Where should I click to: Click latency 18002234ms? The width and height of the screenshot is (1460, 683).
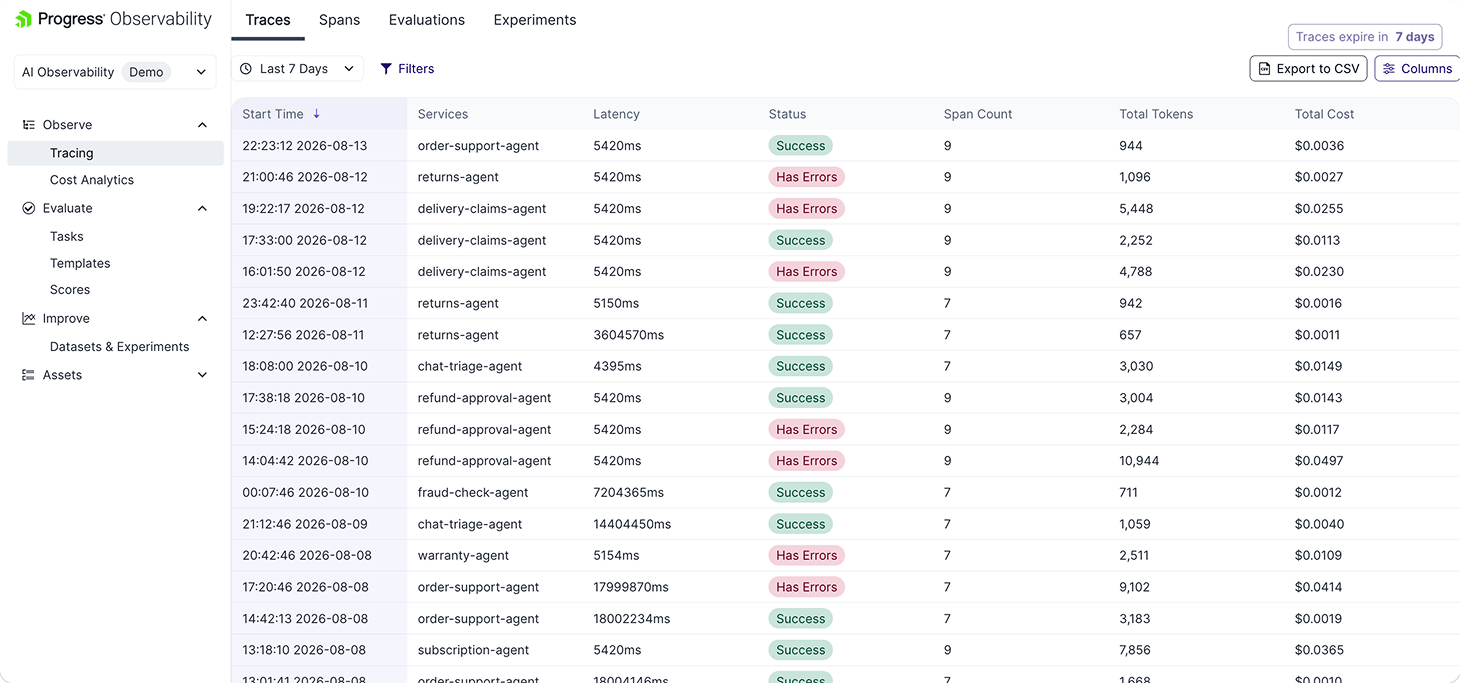pos(632,619)
